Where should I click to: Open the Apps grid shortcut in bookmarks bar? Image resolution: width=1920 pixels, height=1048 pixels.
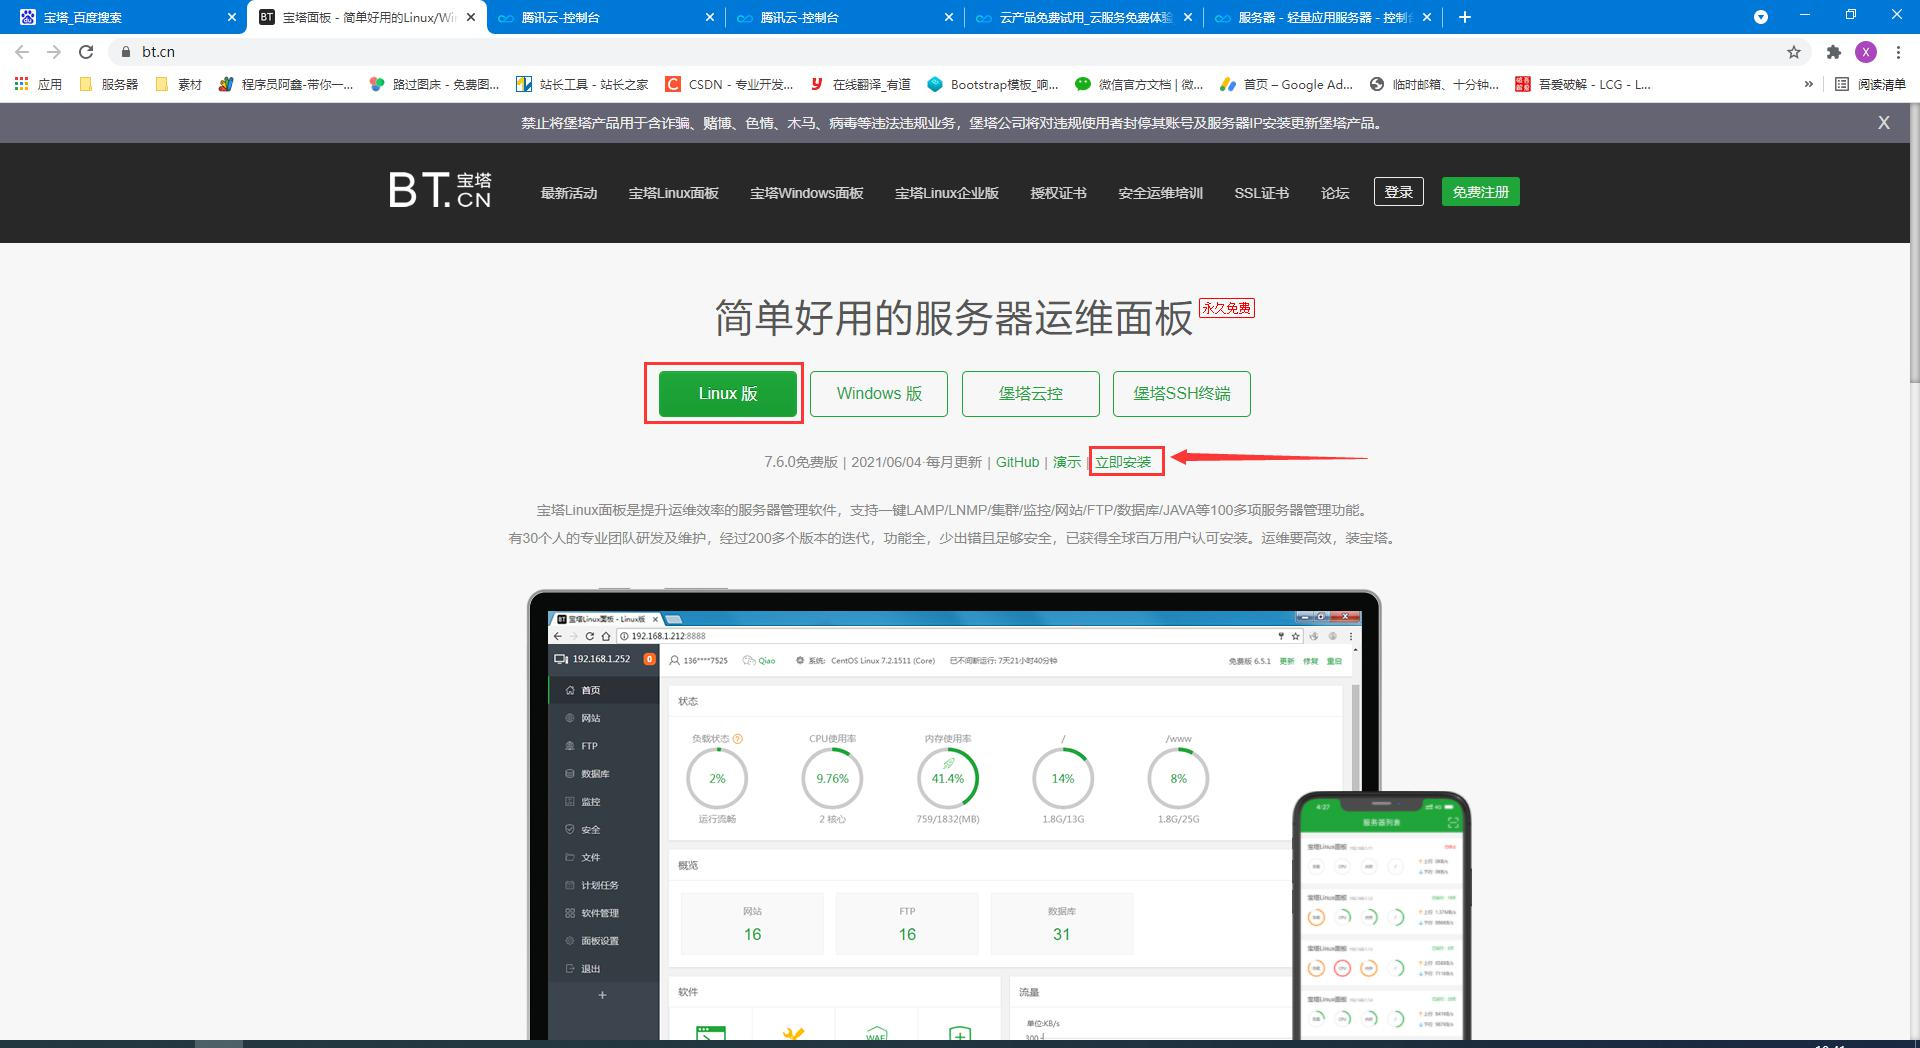pyautogui.click(x=38, y=85)
